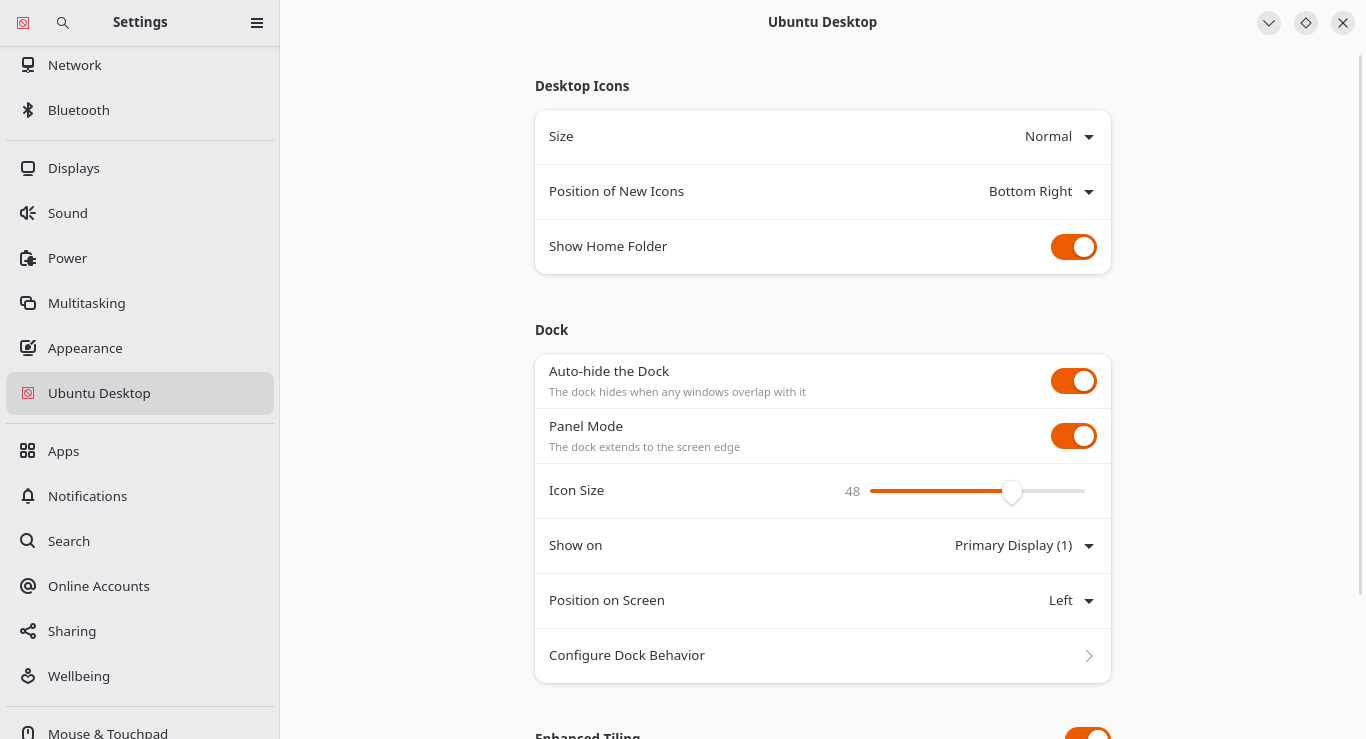
Task: Click the Bluetooth icon in the sidebar
Action: [x=28, y=110]
